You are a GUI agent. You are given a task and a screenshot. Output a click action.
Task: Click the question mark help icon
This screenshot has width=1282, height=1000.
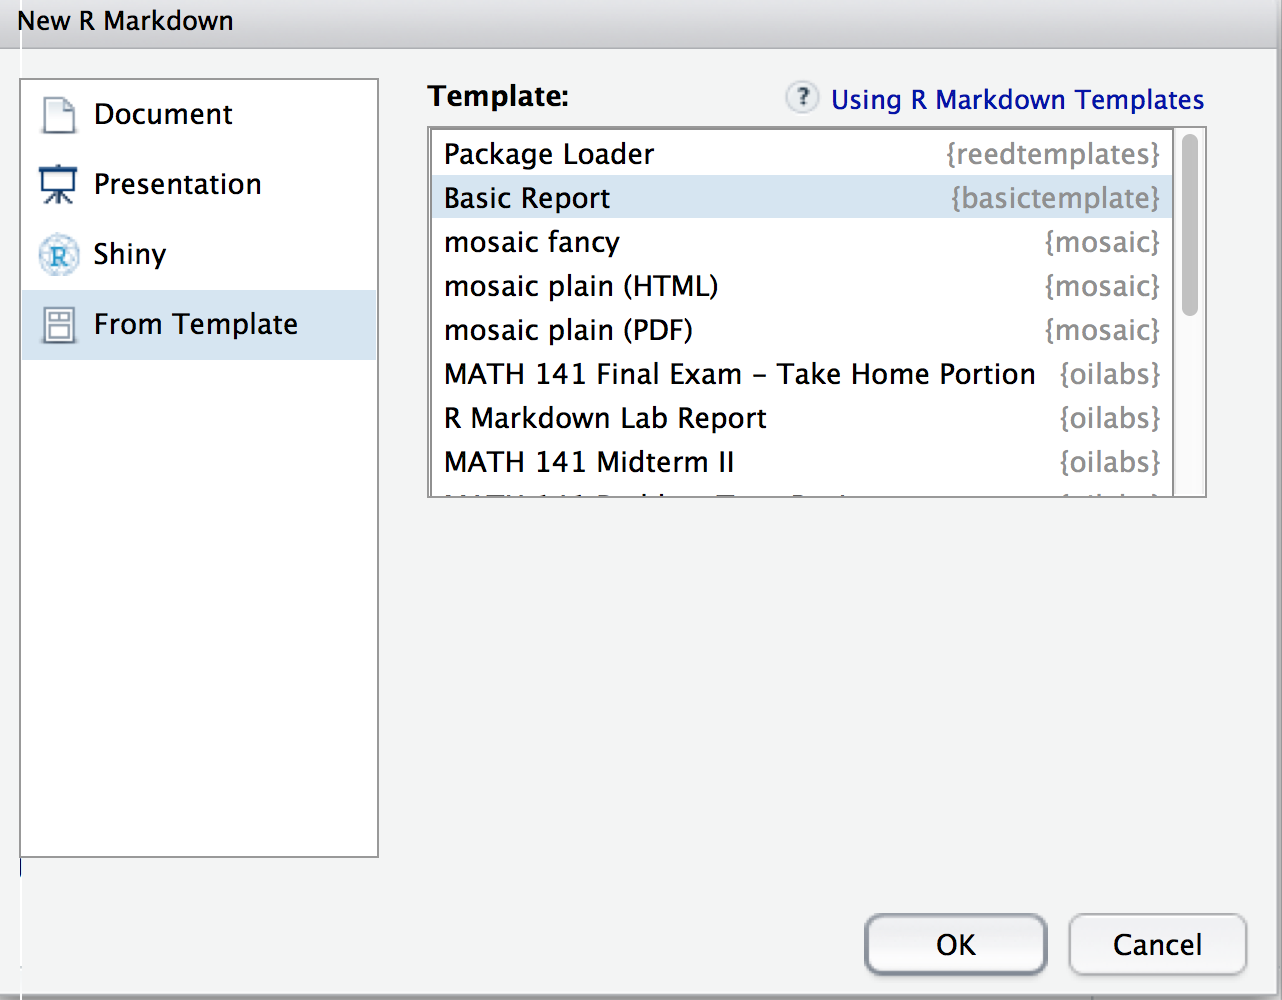pyautogui.click(x=802, y=98)
